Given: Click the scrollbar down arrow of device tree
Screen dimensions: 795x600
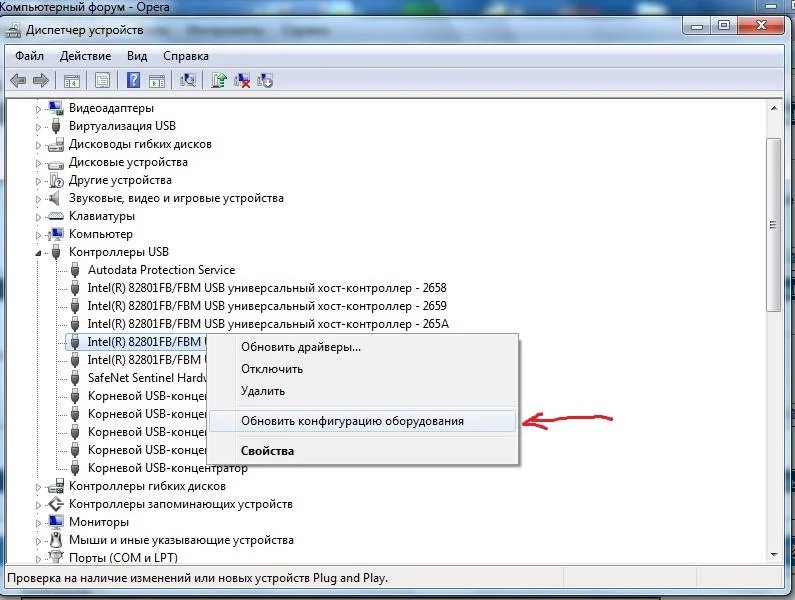Looking at the screenshot, I should [x=774, y=554].
